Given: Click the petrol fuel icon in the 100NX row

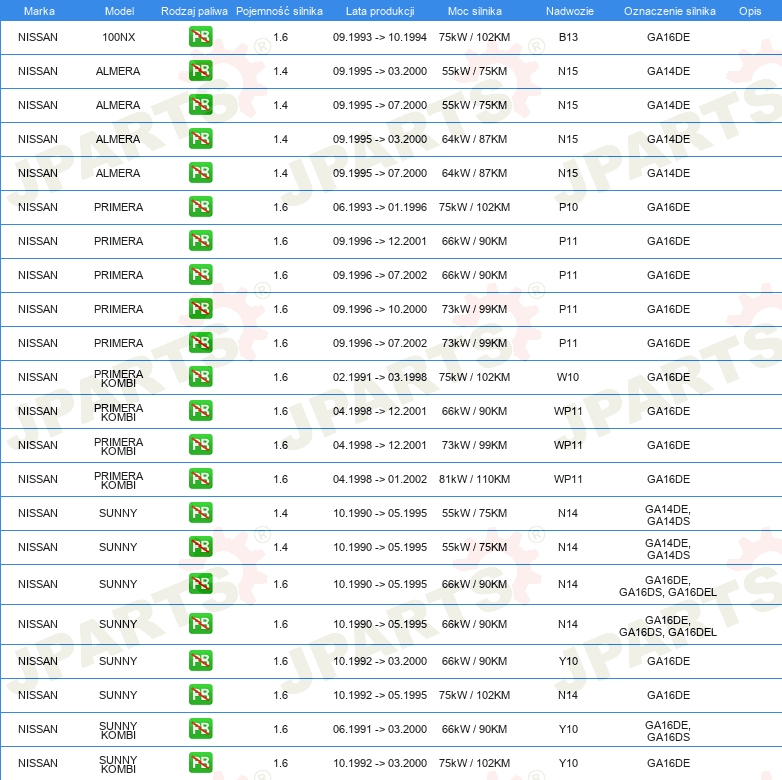Looking at the screenshot, I should pyautogui.click(x=200, y=36).
